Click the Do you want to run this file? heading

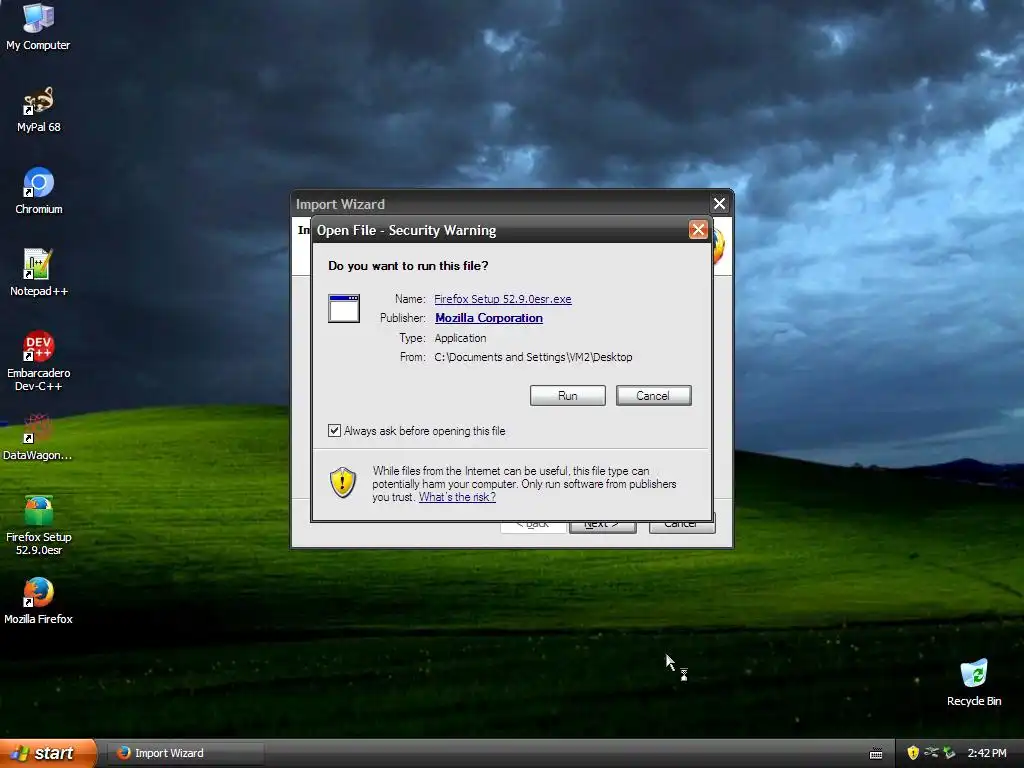point(408,266)
